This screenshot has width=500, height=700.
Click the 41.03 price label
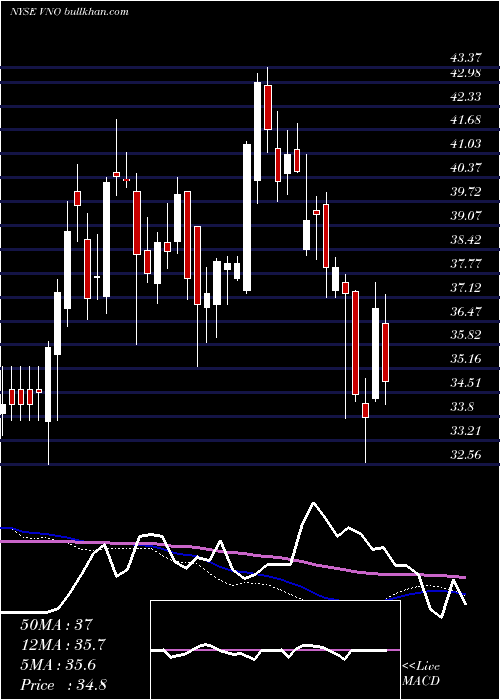tap(466, 144)
